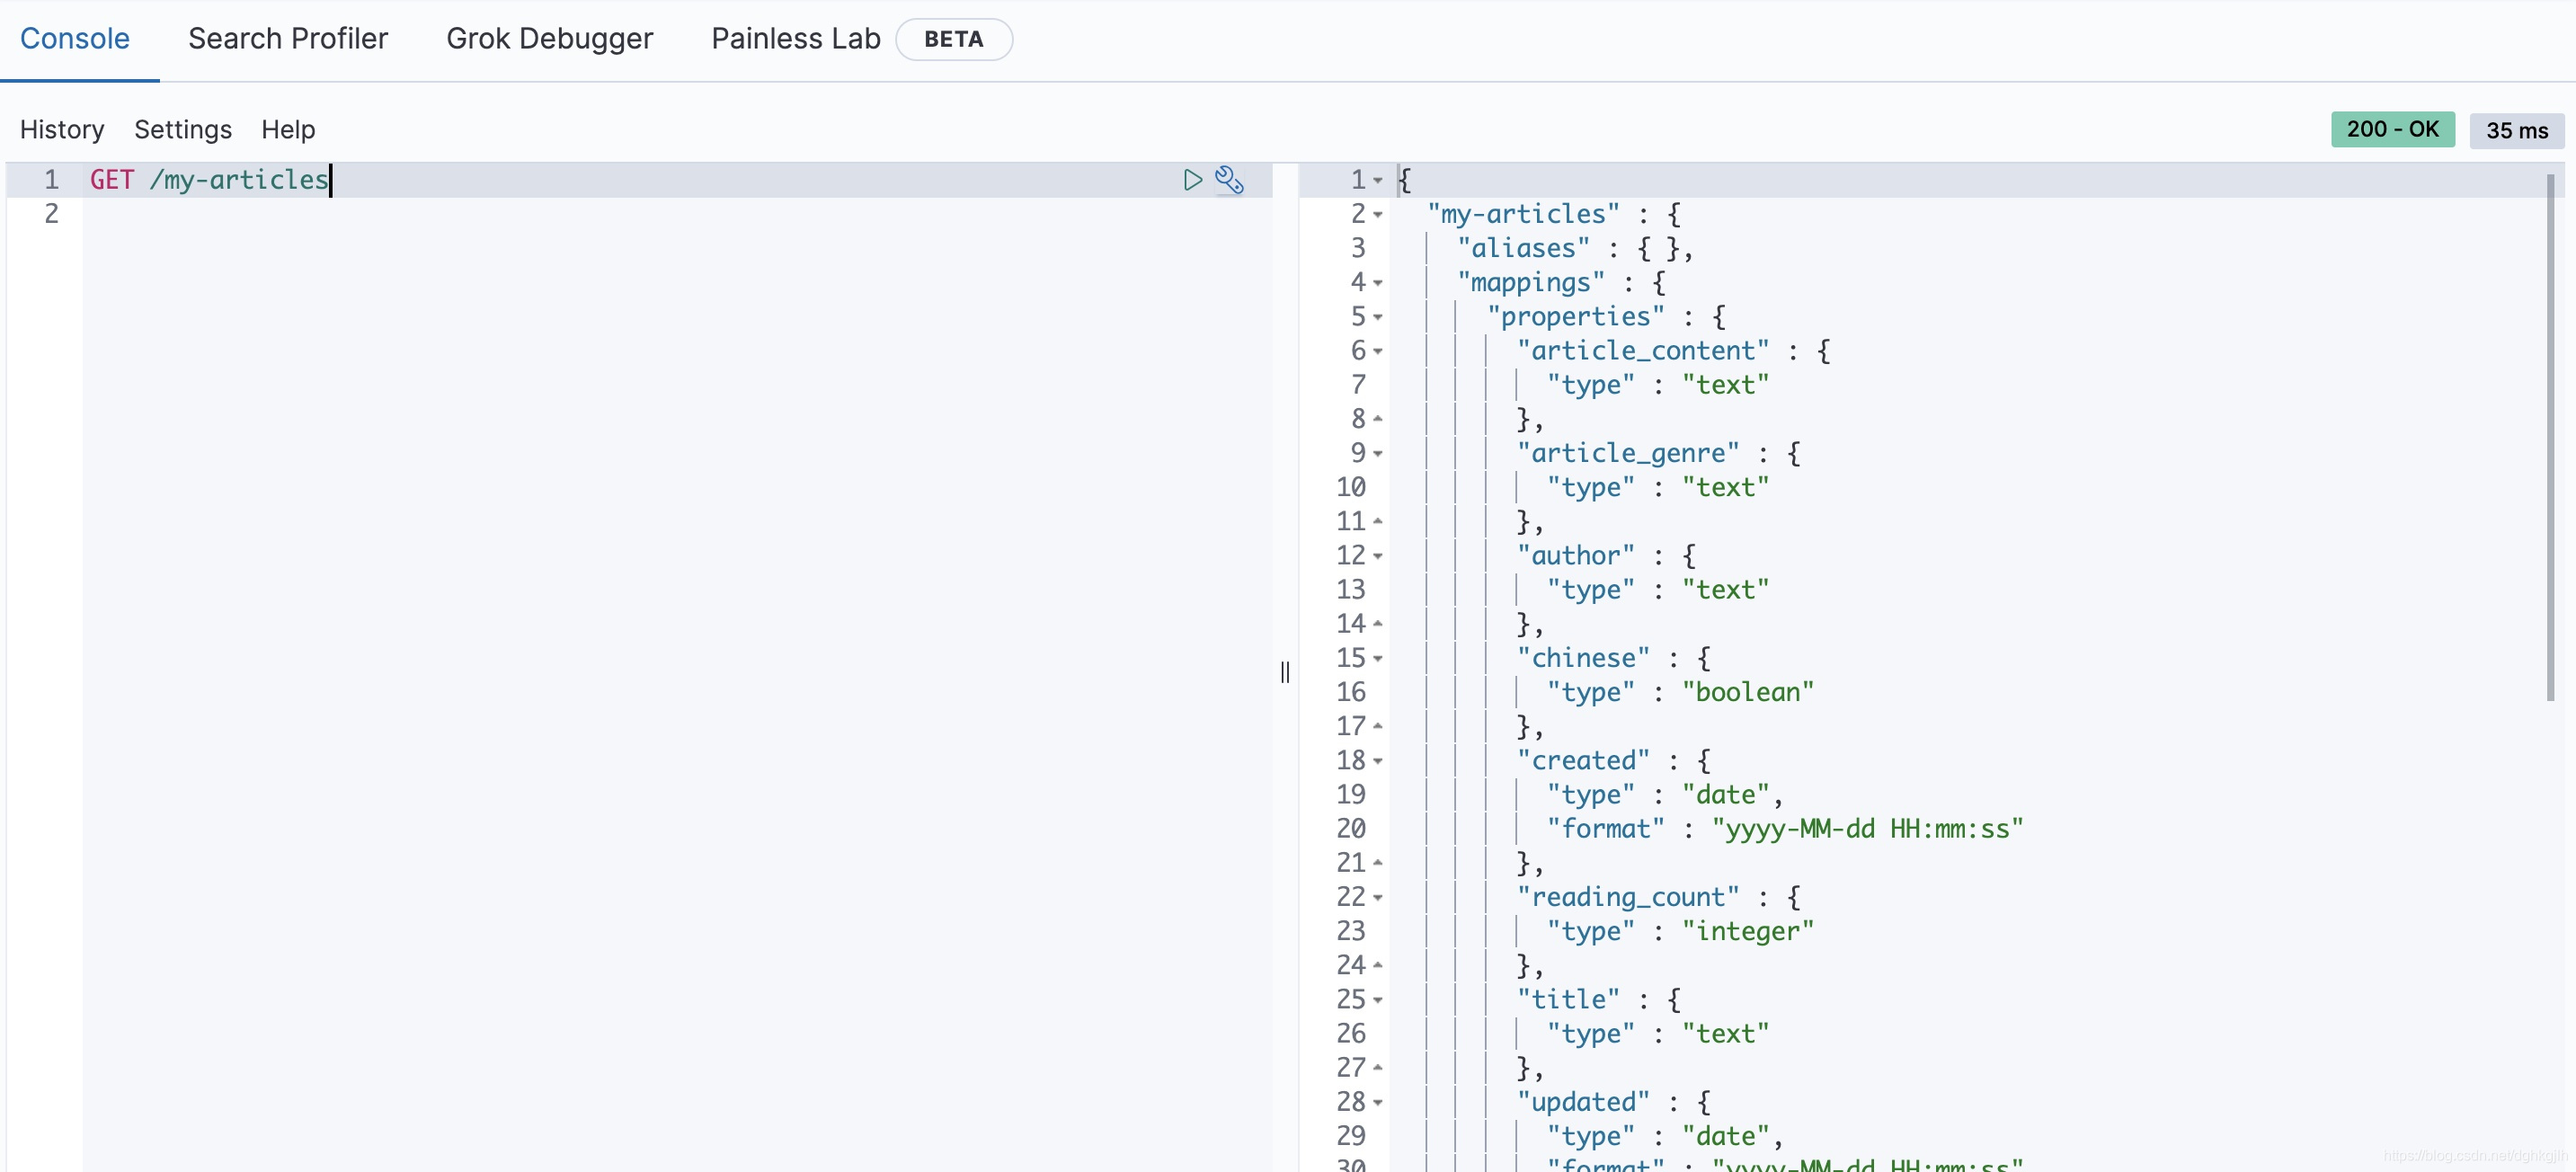
Task: Click the fold-end arrow on line 21
Action: point(1378,862)
